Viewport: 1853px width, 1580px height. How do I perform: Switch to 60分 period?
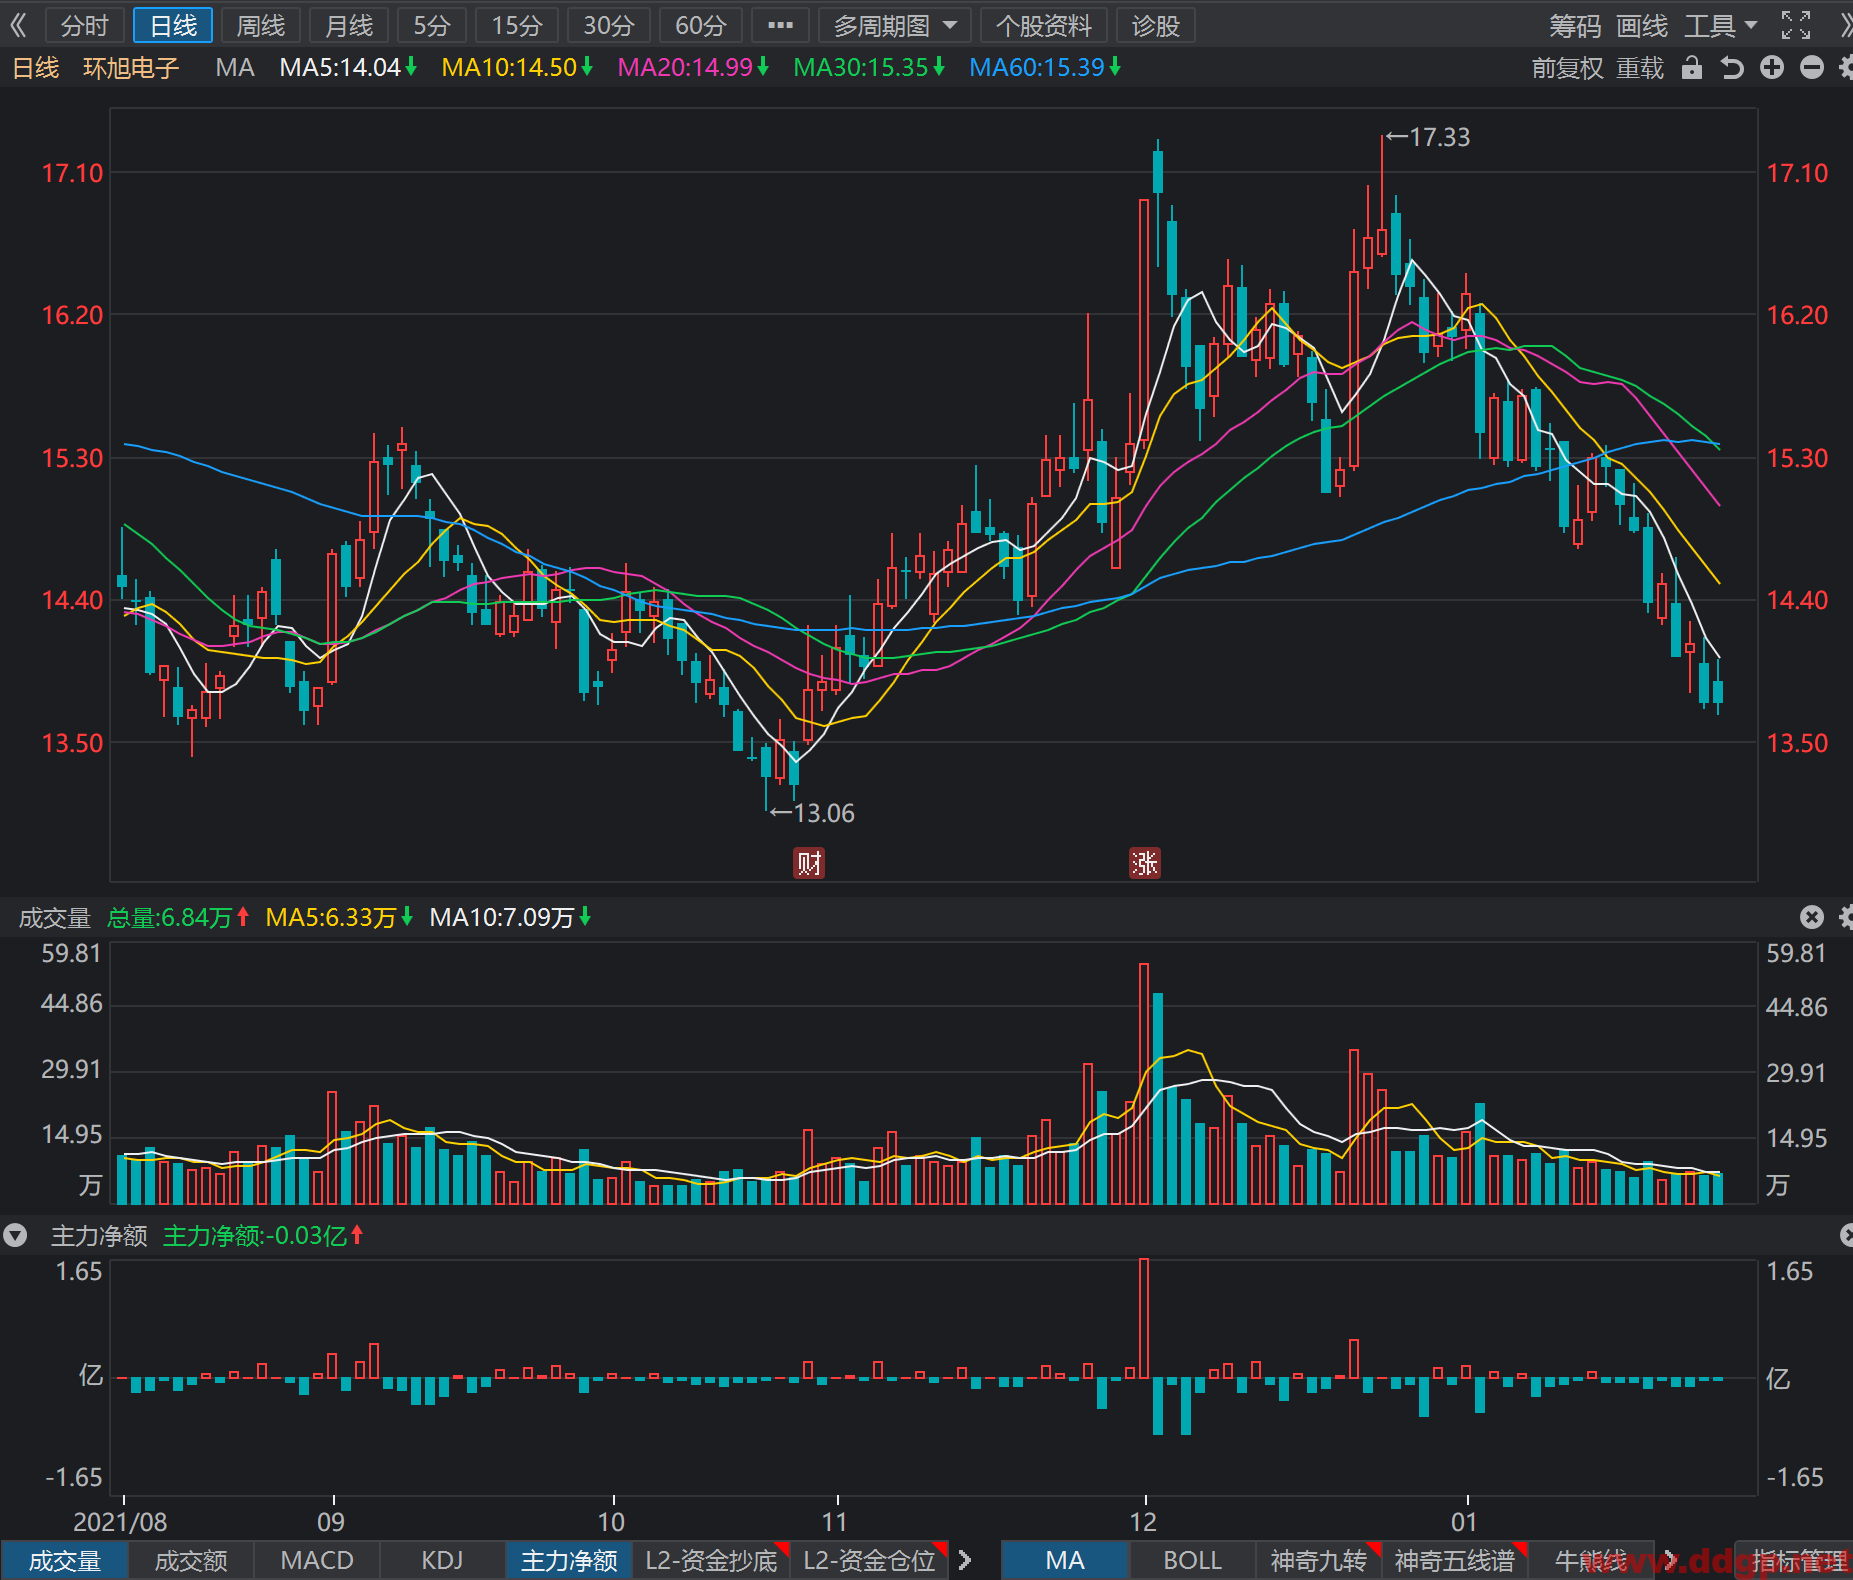(x=700, y=25)
